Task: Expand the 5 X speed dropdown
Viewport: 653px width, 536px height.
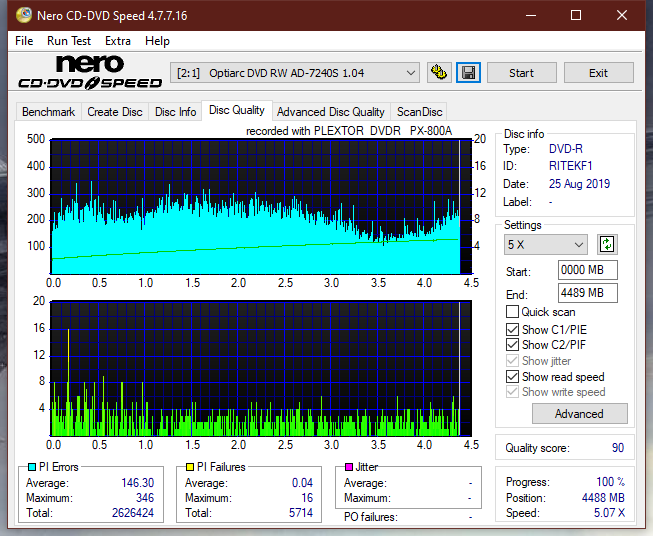Action: tap(546, 244)
